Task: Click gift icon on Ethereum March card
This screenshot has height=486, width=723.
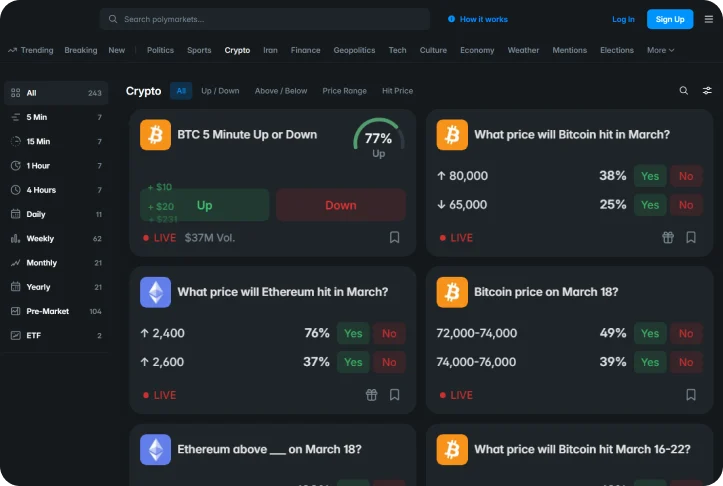Action: click(x=372, y=395)
